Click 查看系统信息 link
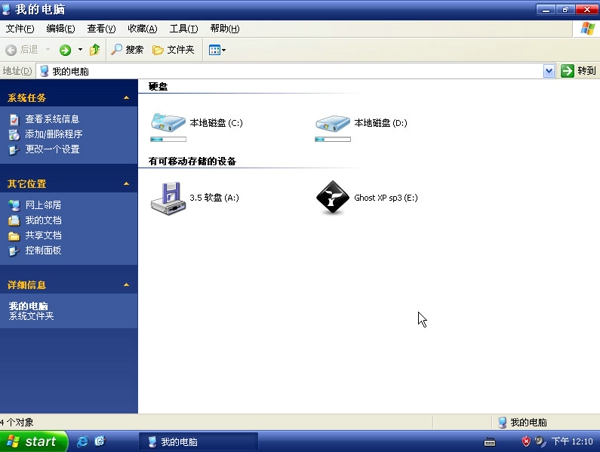This screenshot has width=600, height=452. point(52,119)
